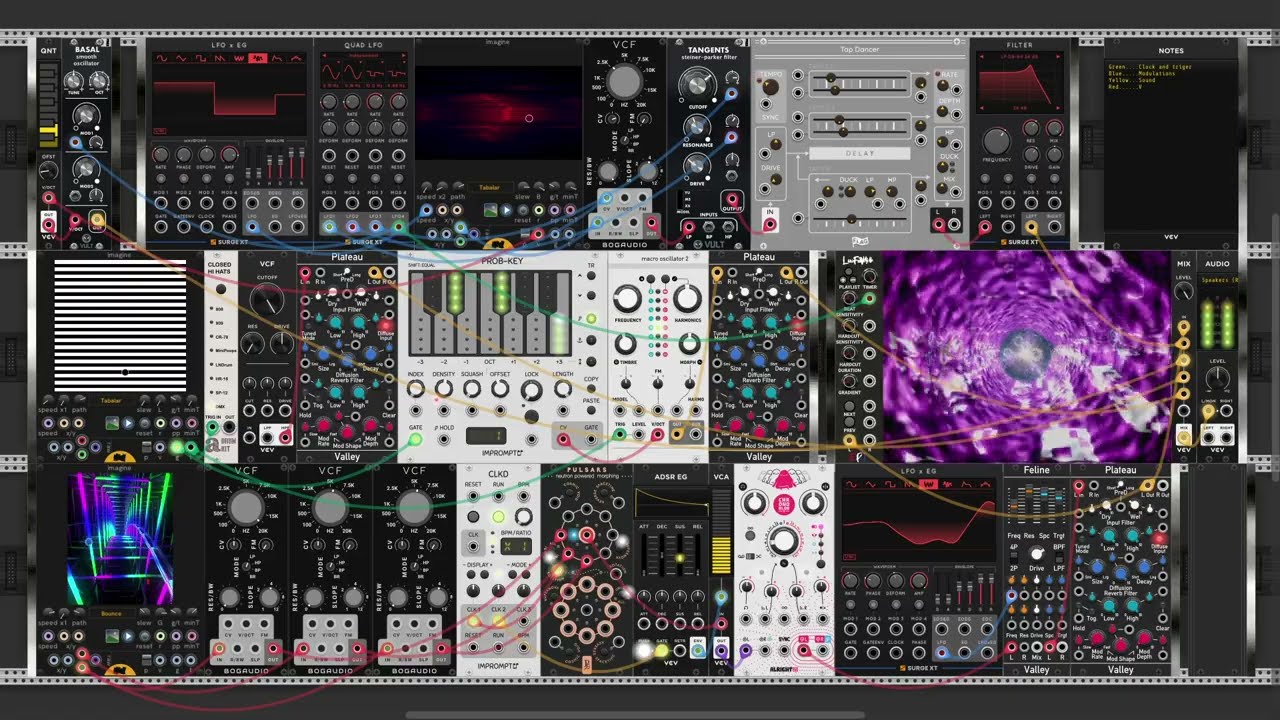The height and width of the screenshot is (720, 1280).
Task: Open the Tabalar selector on the red-image Imagine module
Action: tap(489, 187)
